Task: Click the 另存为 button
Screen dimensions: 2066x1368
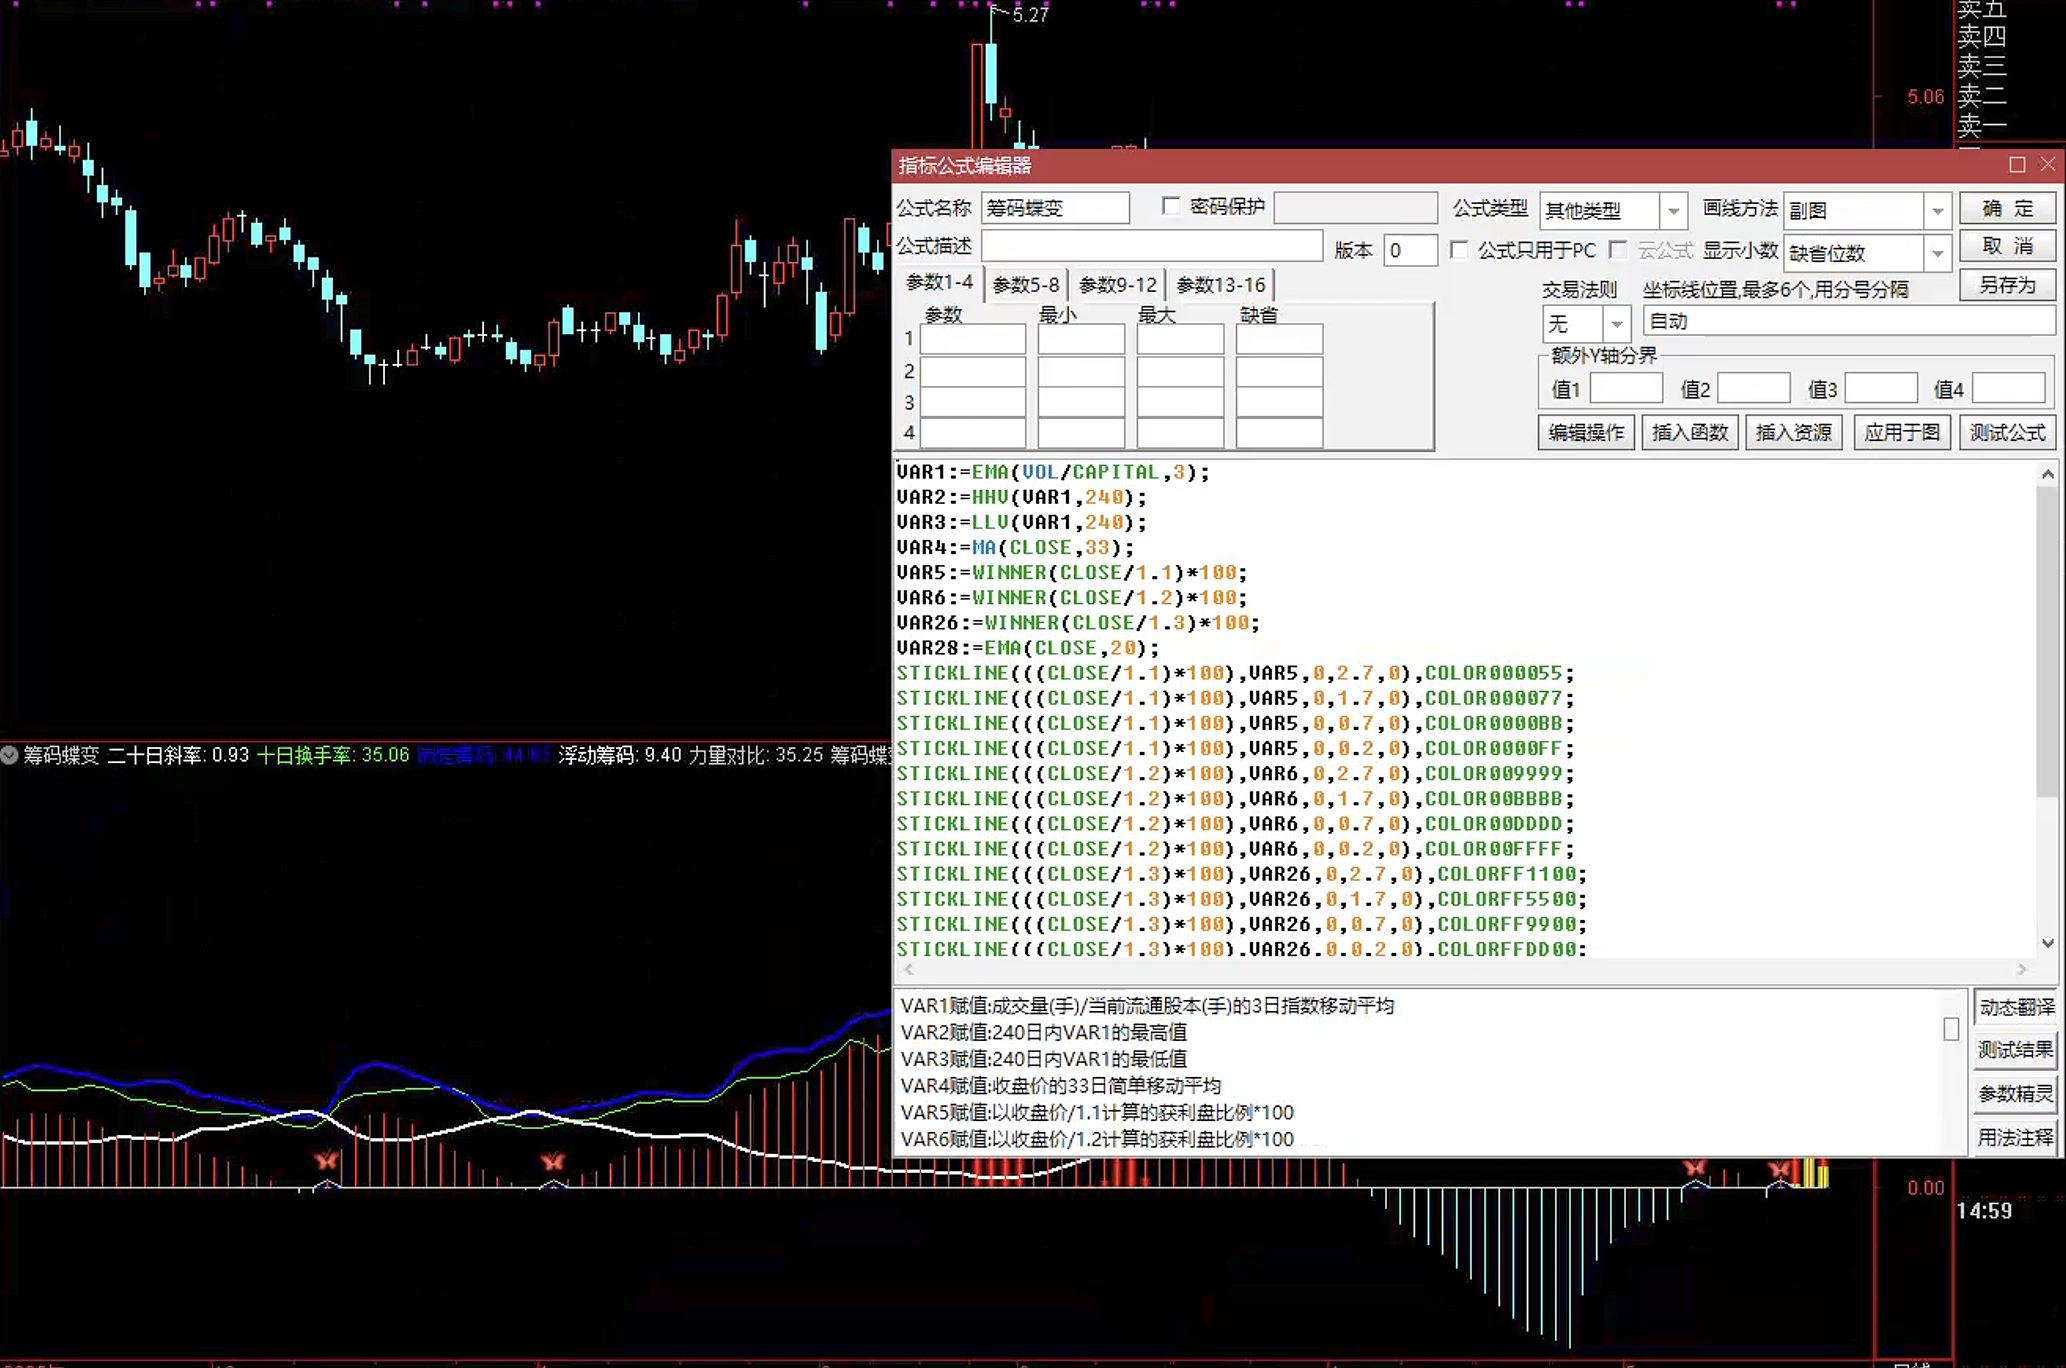Action: click(x=2007, y=285)
